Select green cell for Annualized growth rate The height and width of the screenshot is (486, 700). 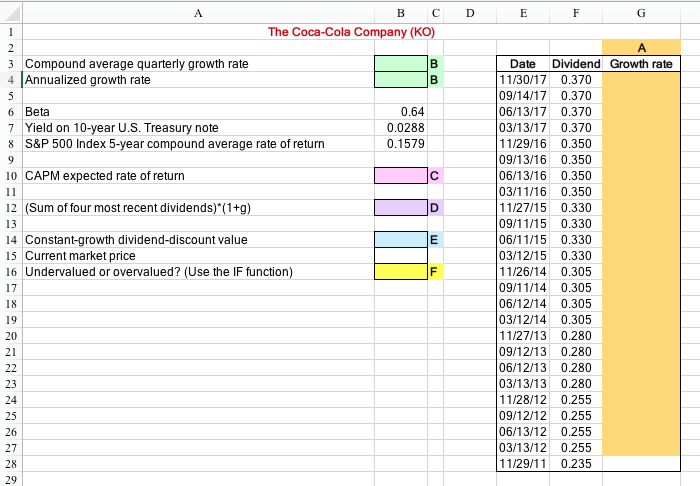(401, 79)
